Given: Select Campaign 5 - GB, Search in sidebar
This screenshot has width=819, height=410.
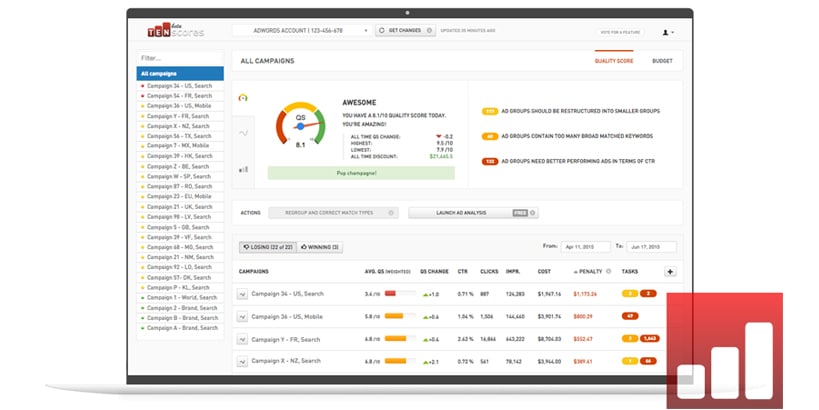Looking at the screenshot, I should coord(180,227).
